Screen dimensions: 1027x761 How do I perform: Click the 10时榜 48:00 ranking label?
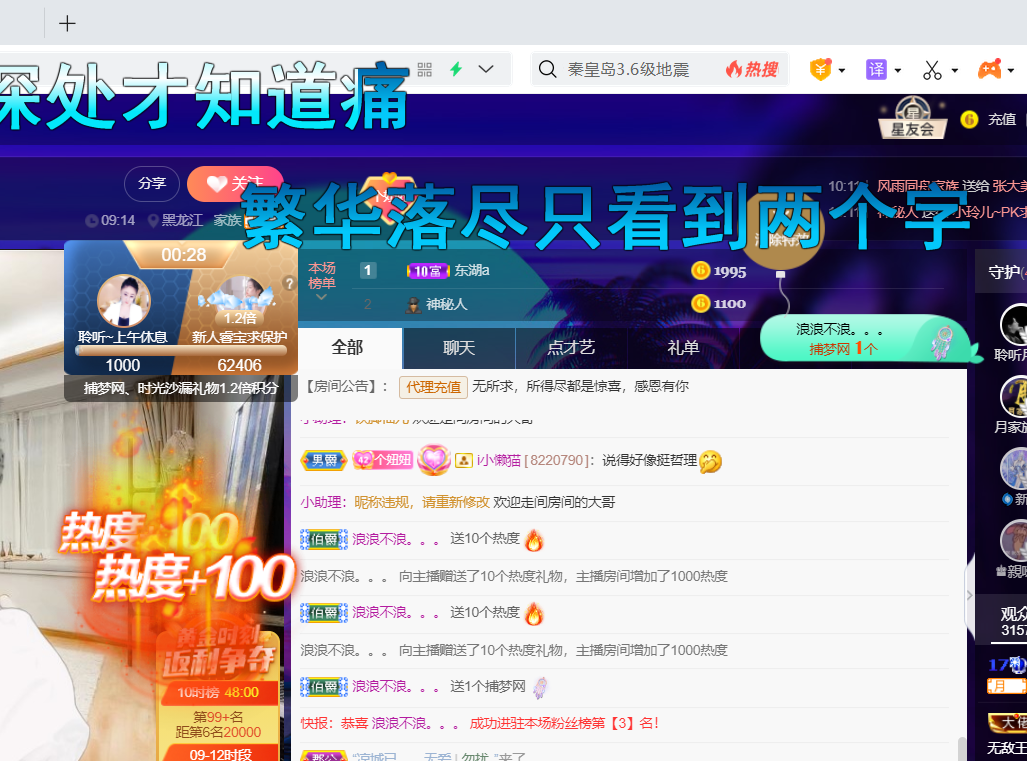[x=218, y=693]
